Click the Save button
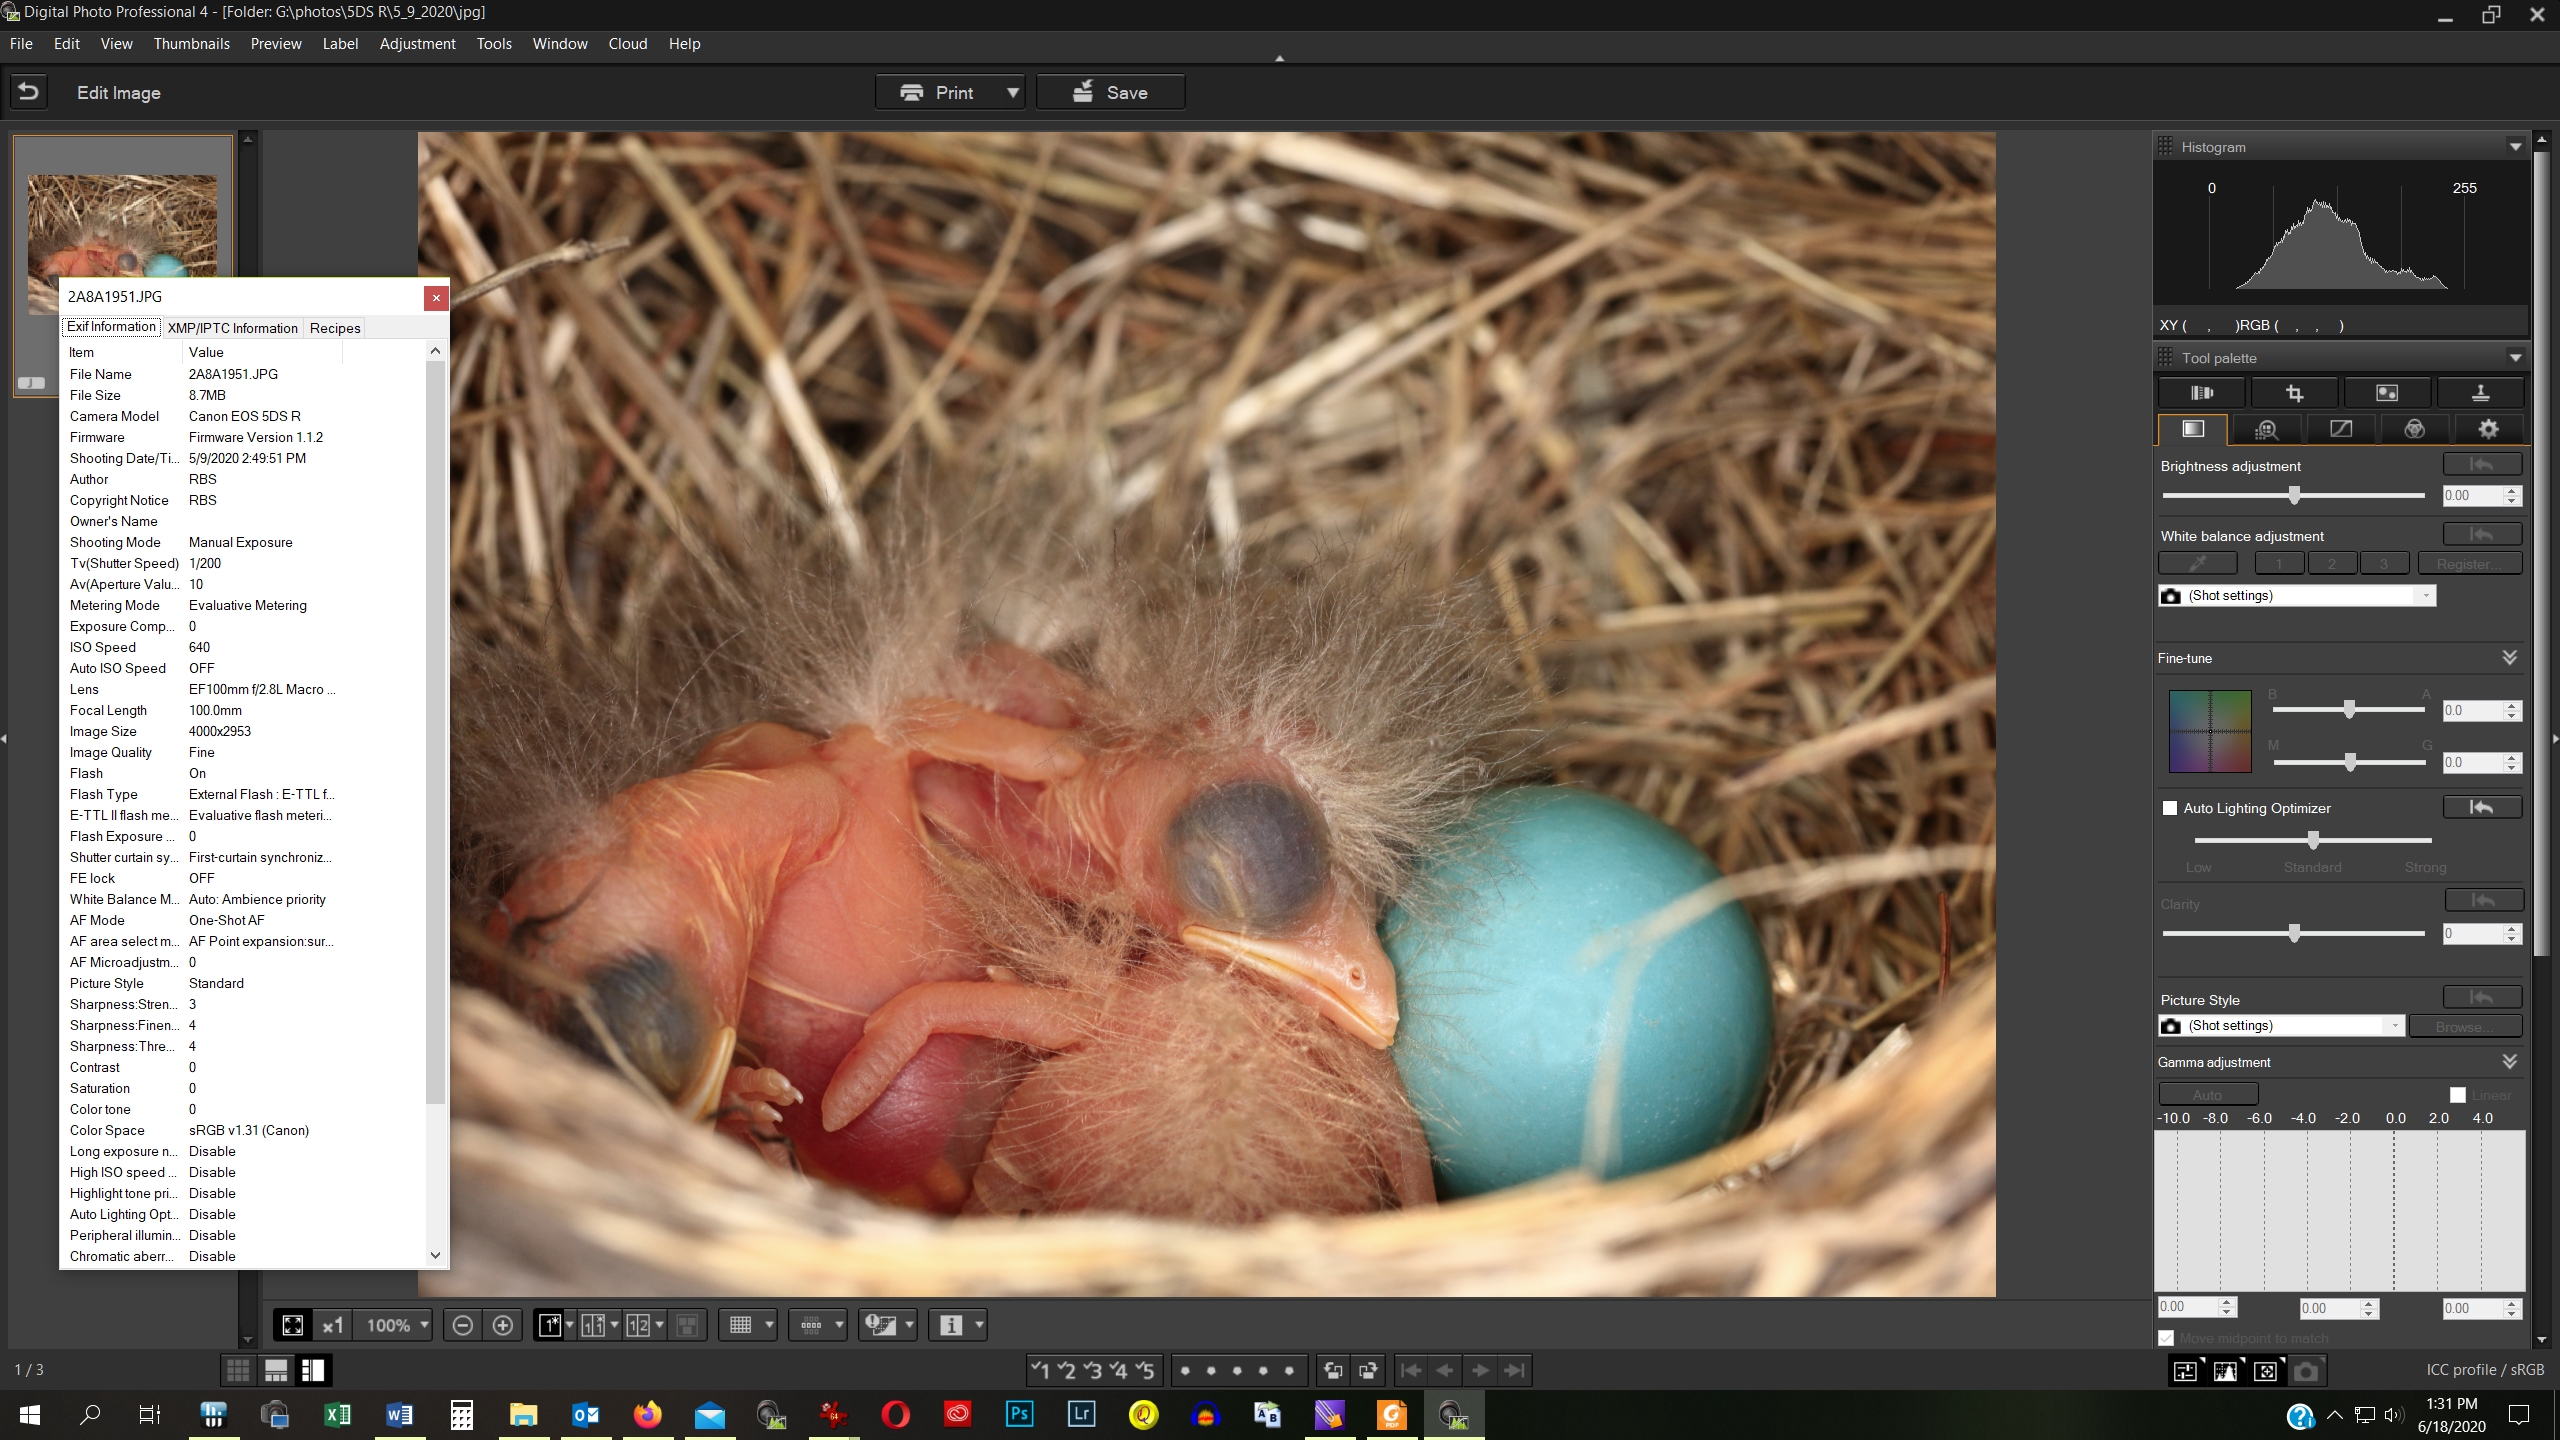Screen dimensions: 2560x1440 tap(1110, 92)
